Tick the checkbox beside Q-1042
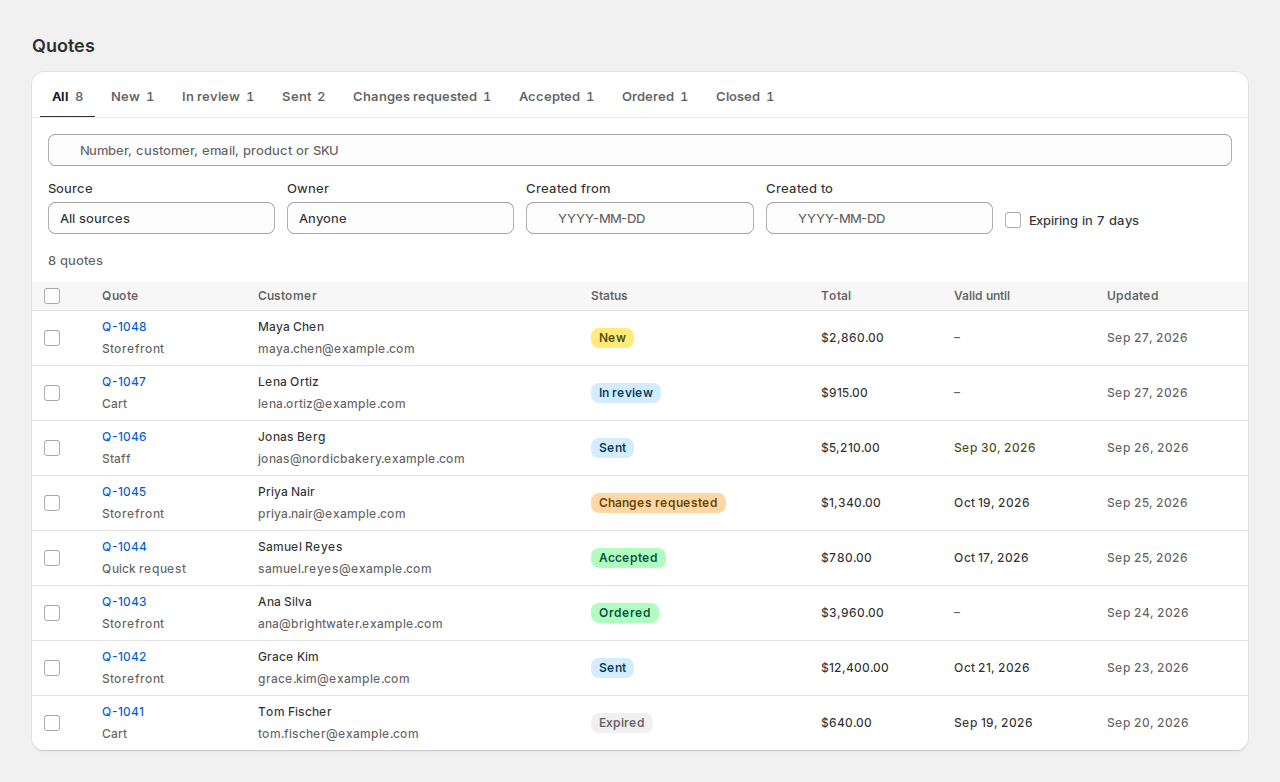The image size is (1280, 782). (52, 668)
